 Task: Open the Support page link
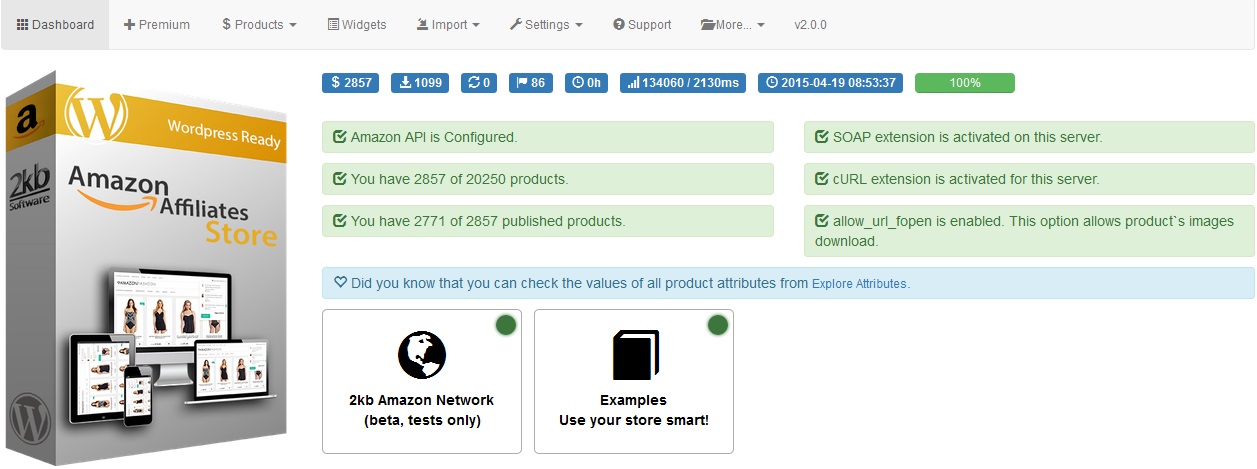click(642, 25)
